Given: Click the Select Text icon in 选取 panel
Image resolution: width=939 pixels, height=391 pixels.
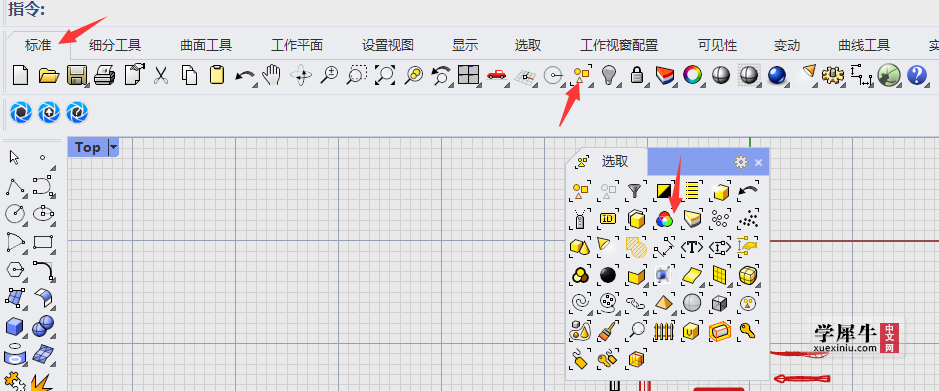Looking at the screenshot, I should click(692, 247).
